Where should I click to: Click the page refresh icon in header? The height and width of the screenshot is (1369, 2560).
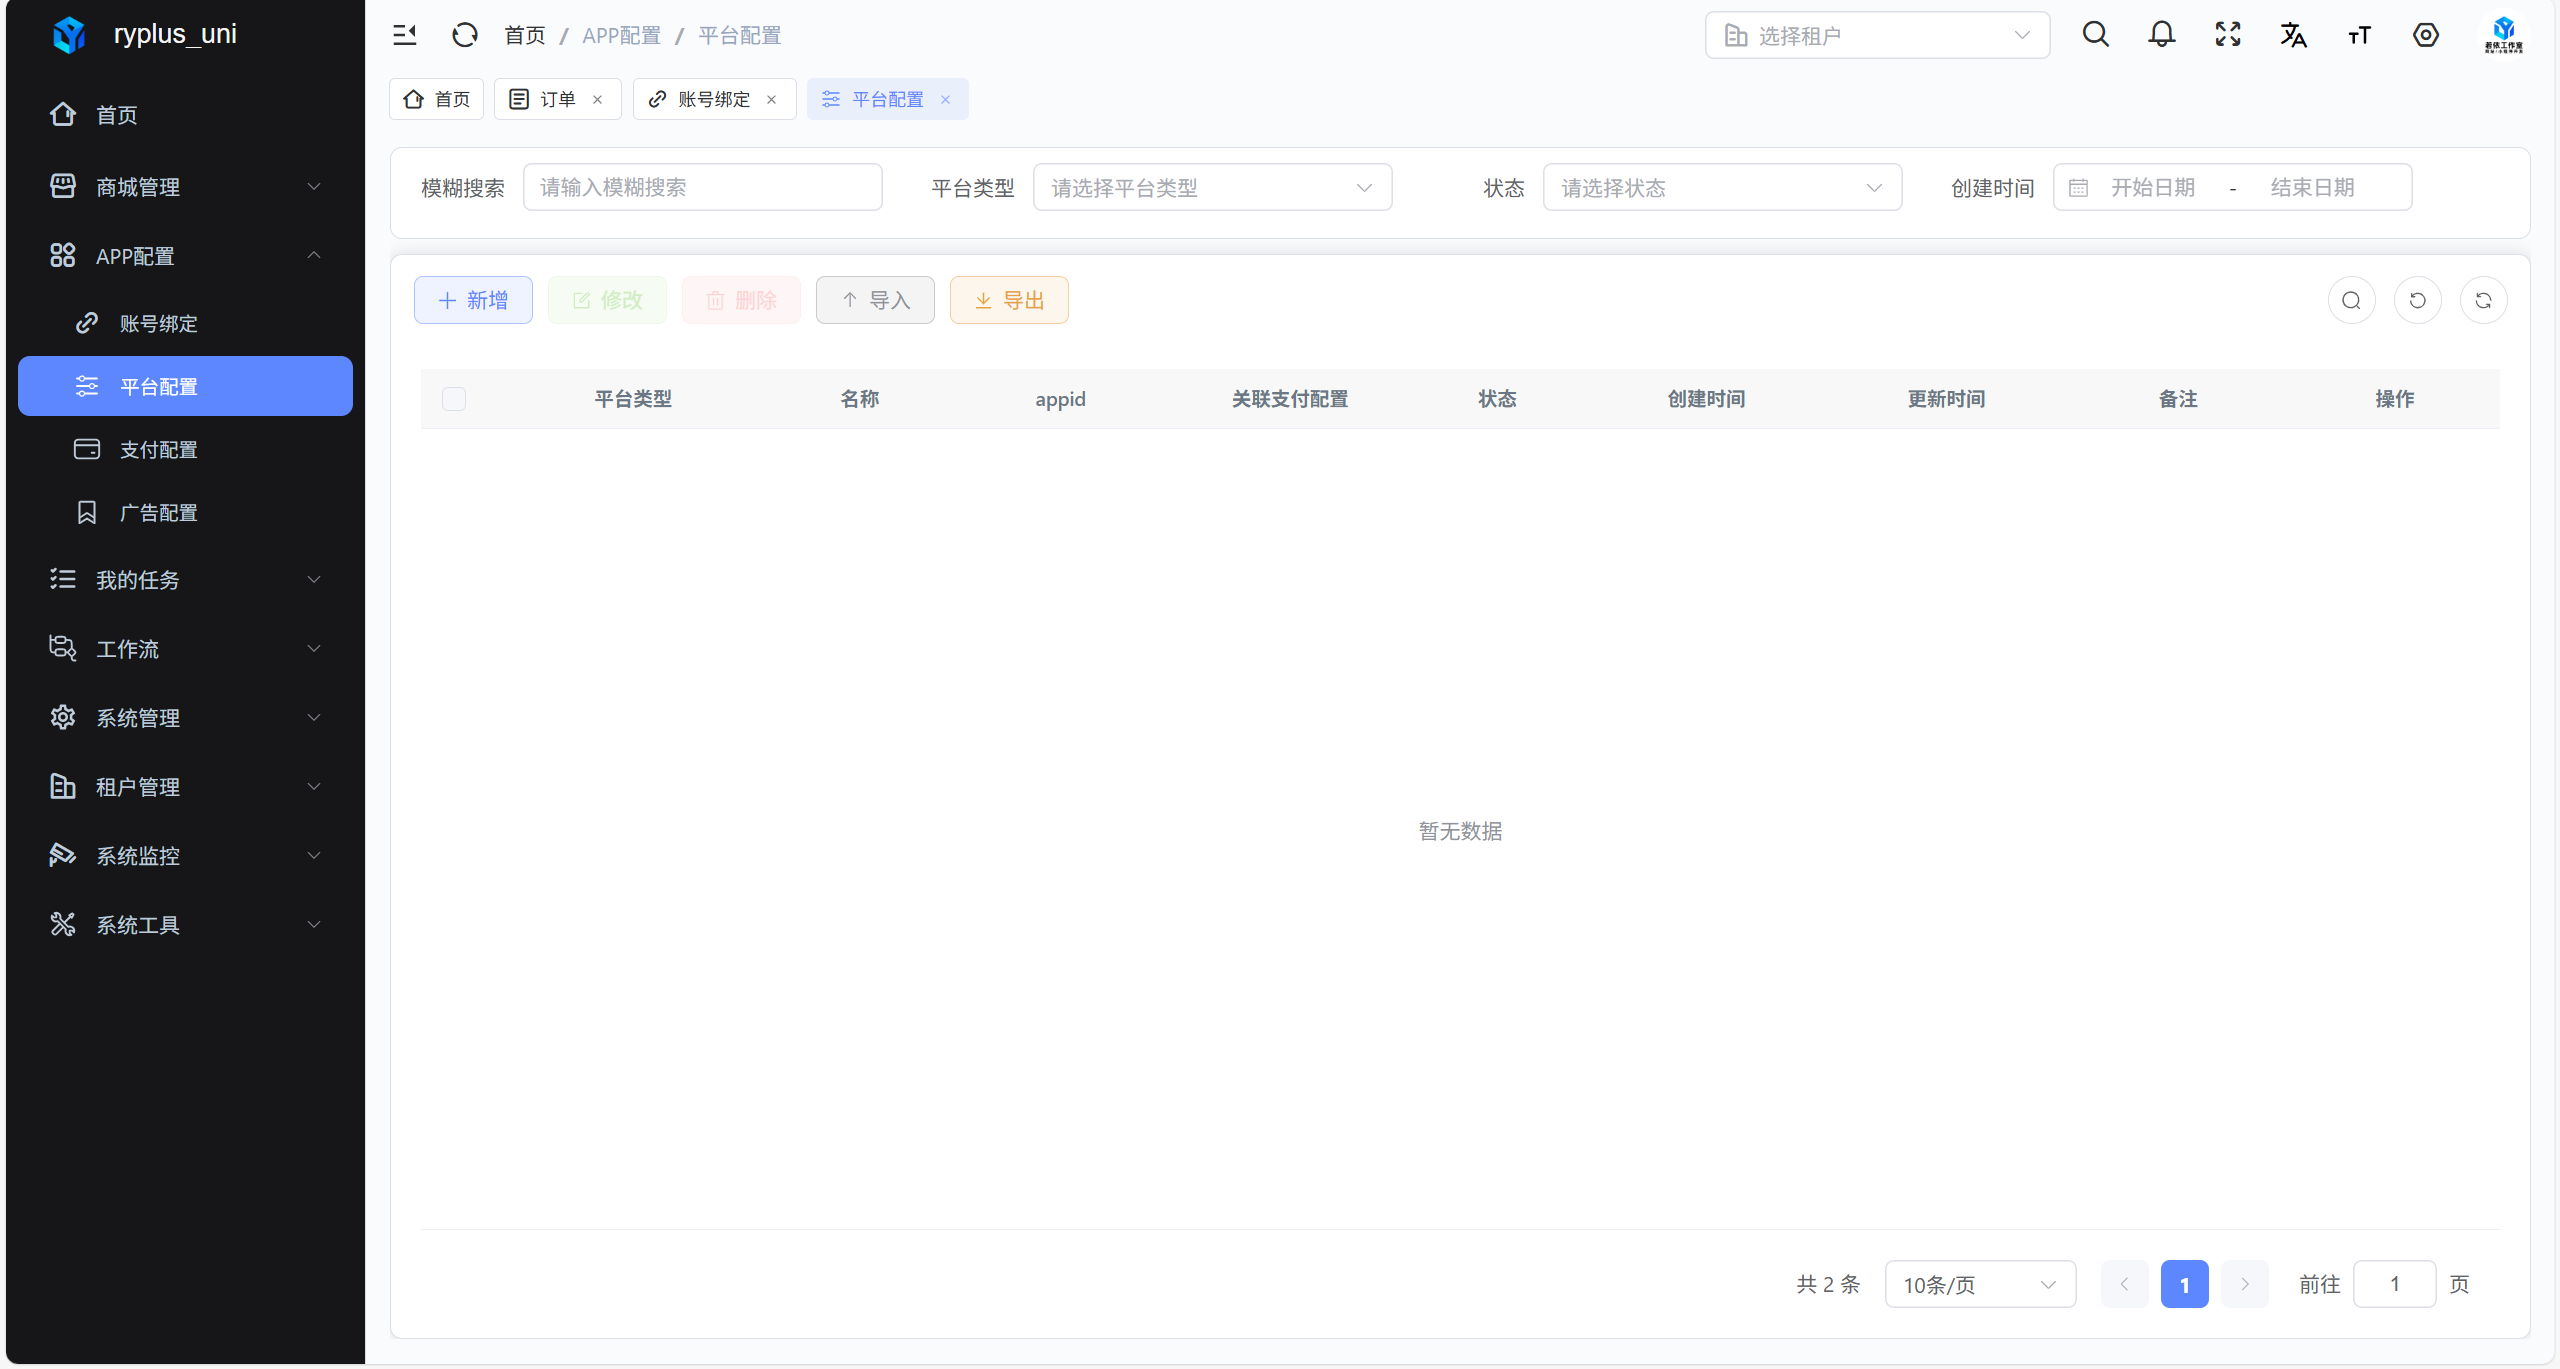(465, 36)
